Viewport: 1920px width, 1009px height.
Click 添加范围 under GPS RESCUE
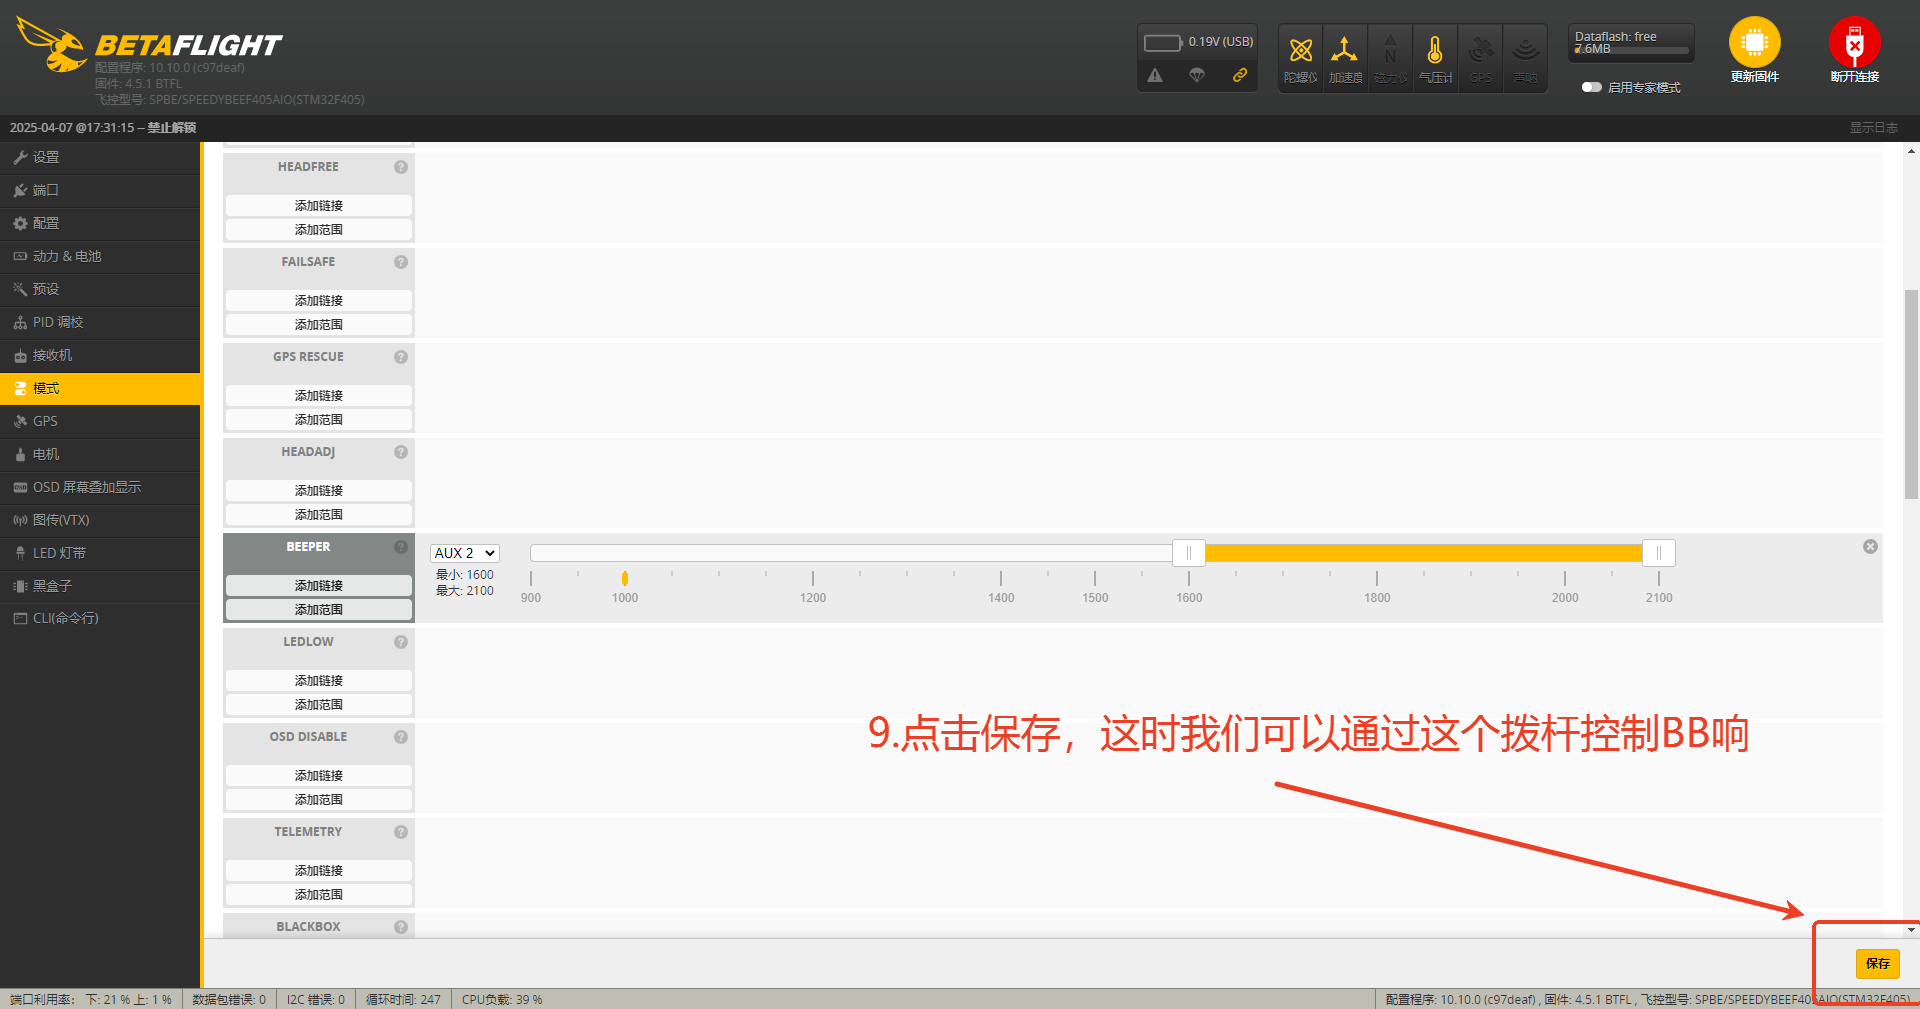click(x=319, y=420)
